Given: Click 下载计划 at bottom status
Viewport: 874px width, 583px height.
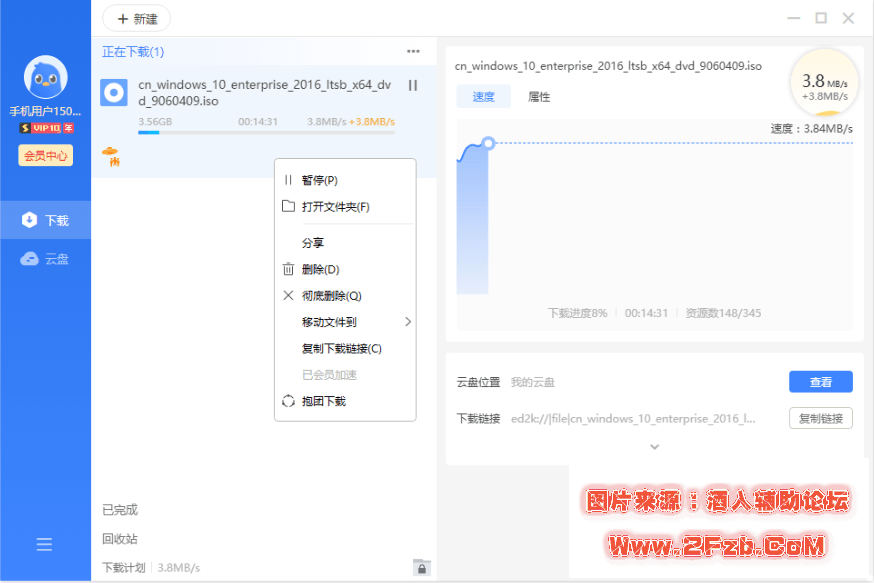Looking at the screenshot, I should [124, 567].
